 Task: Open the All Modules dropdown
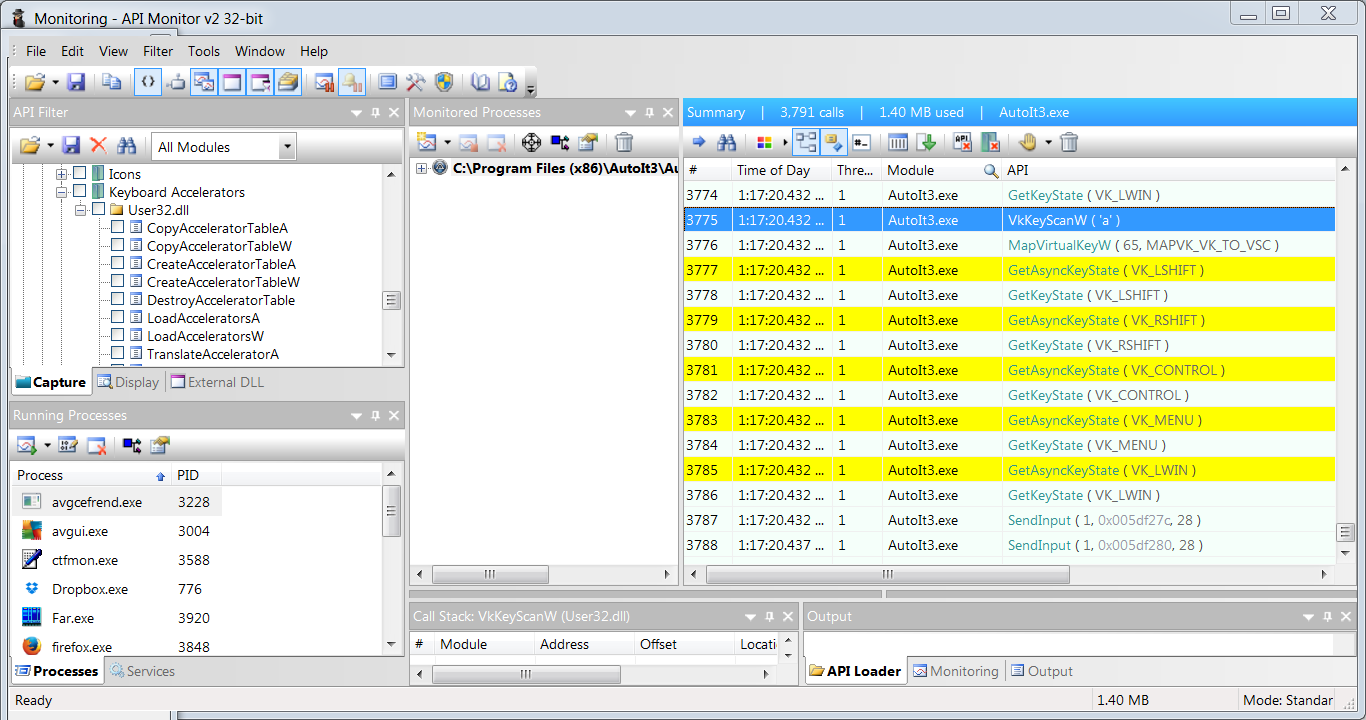(287, 147)
